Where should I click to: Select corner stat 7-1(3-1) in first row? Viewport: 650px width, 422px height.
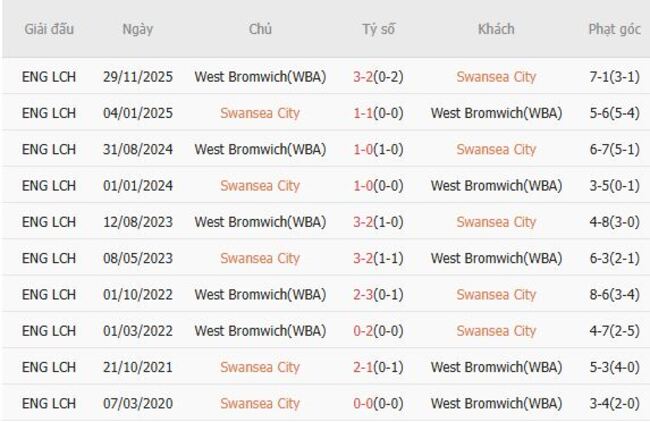614,77
